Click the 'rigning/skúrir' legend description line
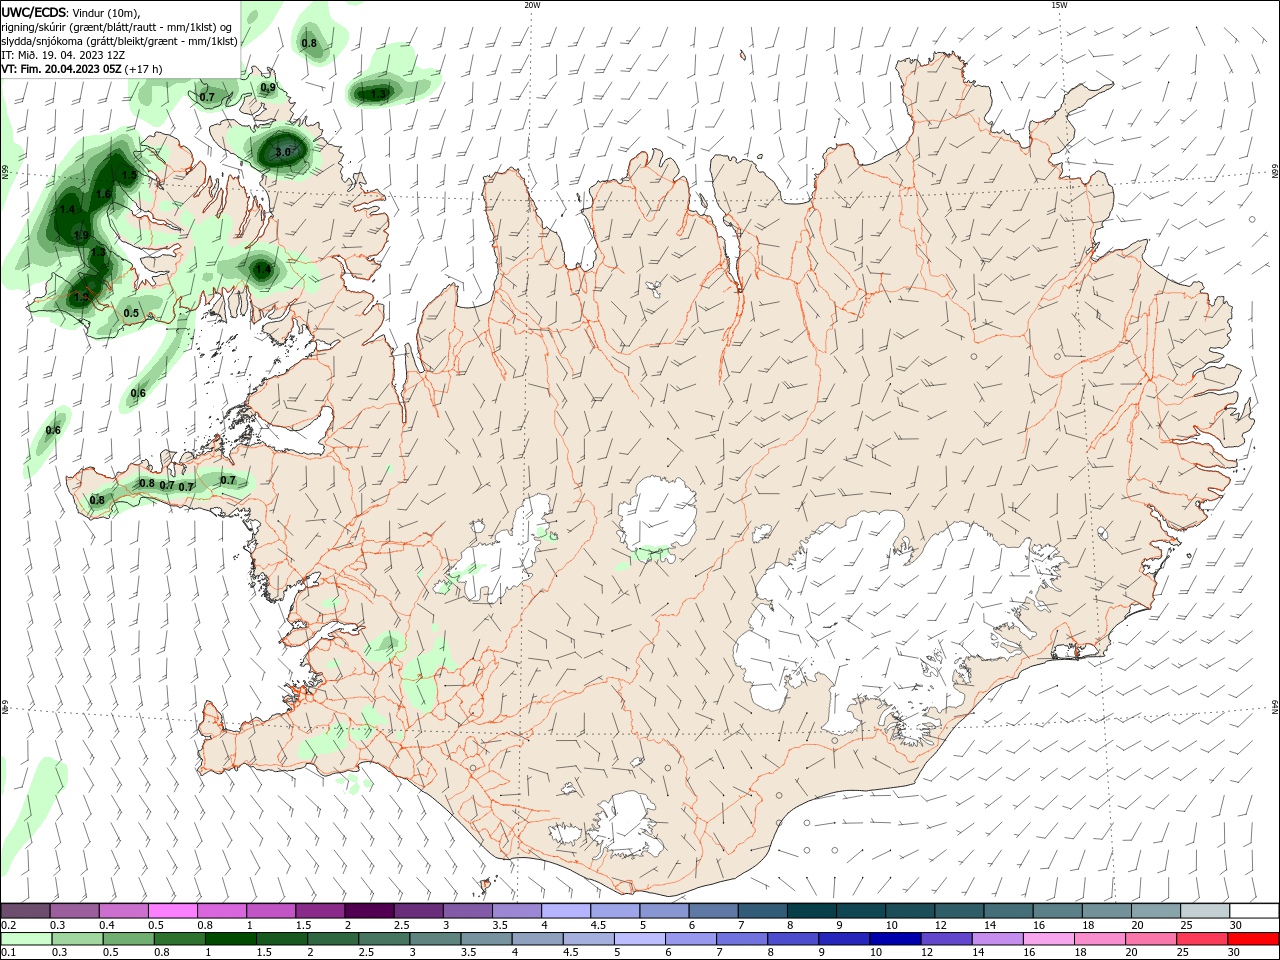The image size is (1280, 960). 117,27
